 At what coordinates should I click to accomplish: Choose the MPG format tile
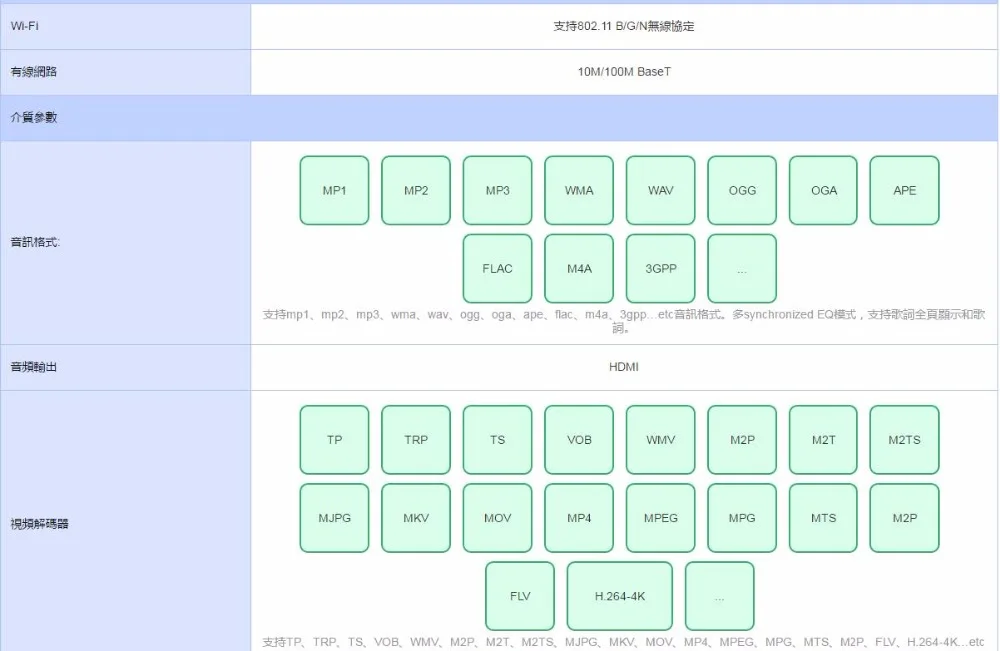coord(742,518)
